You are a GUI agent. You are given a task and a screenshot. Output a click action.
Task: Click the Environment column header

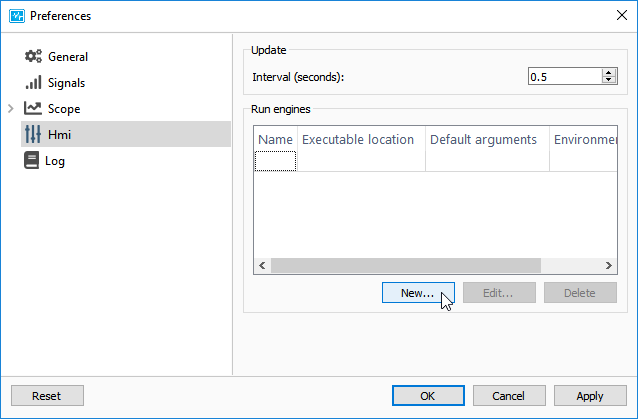[583, 140]
